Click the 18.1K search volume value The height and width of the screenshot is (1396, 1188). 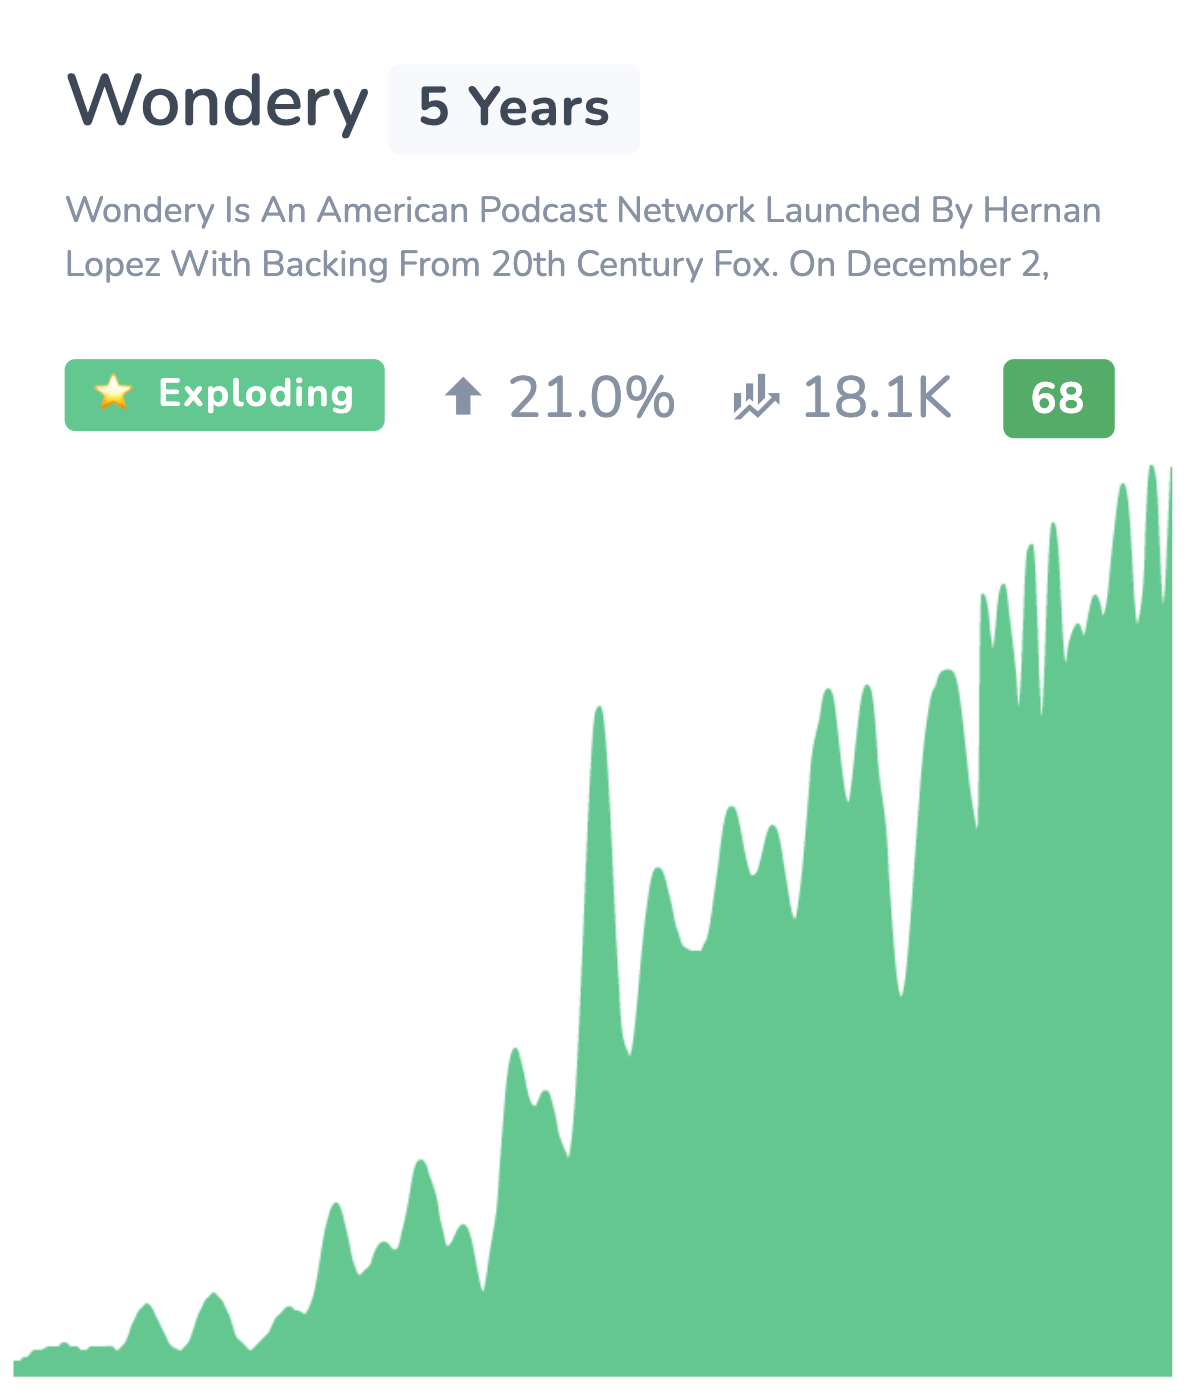tap(876, 397)
